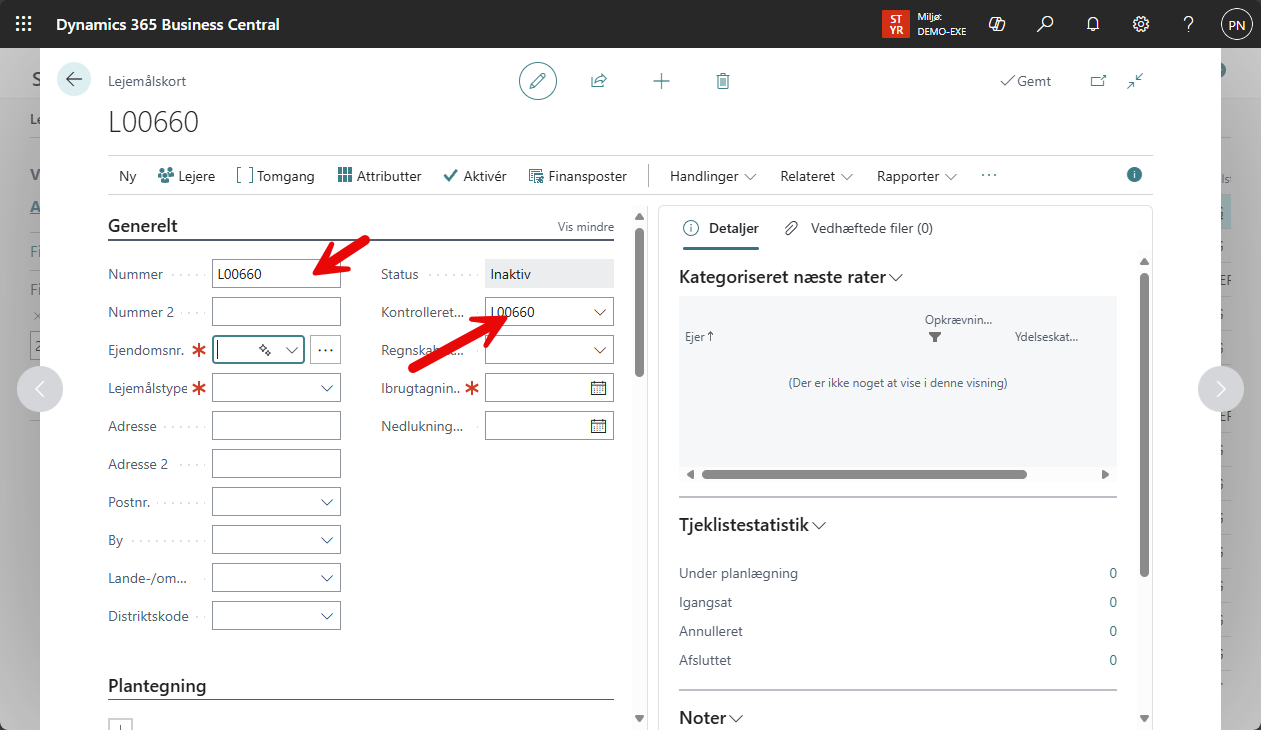Click the plus icon to create new

[x=661, y=81]
